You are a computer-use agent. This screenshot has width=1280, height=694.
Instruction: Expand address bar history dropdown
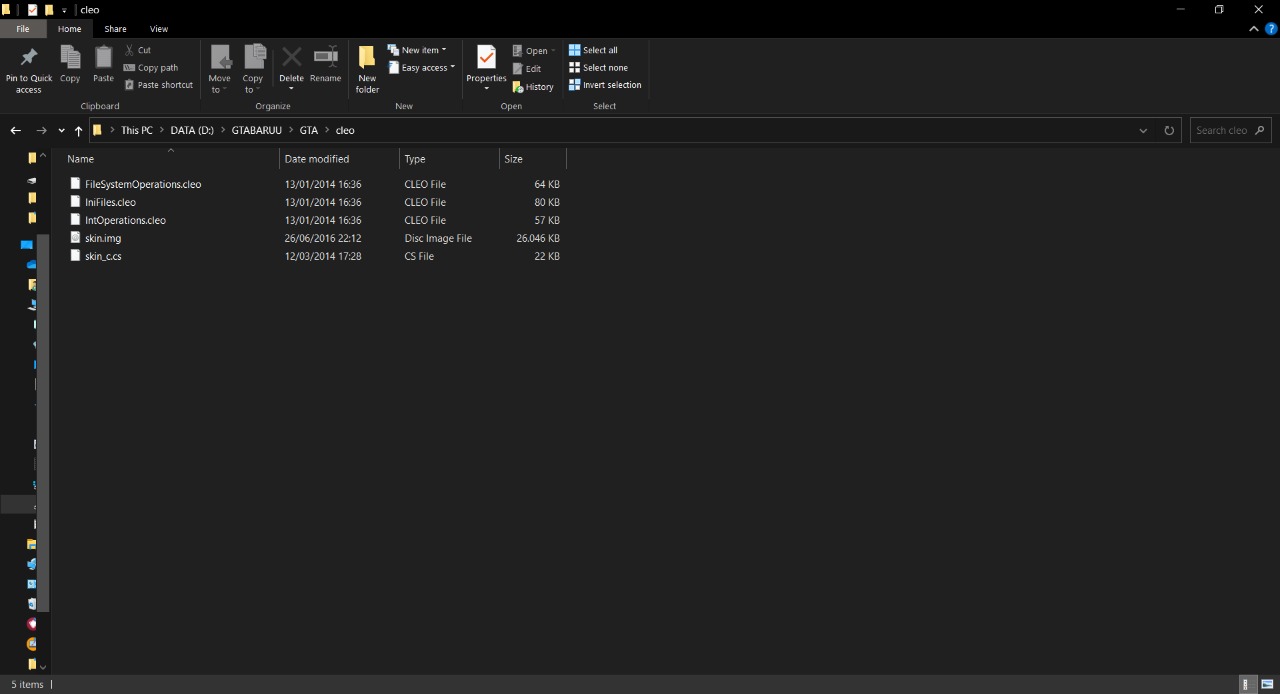1143,130
